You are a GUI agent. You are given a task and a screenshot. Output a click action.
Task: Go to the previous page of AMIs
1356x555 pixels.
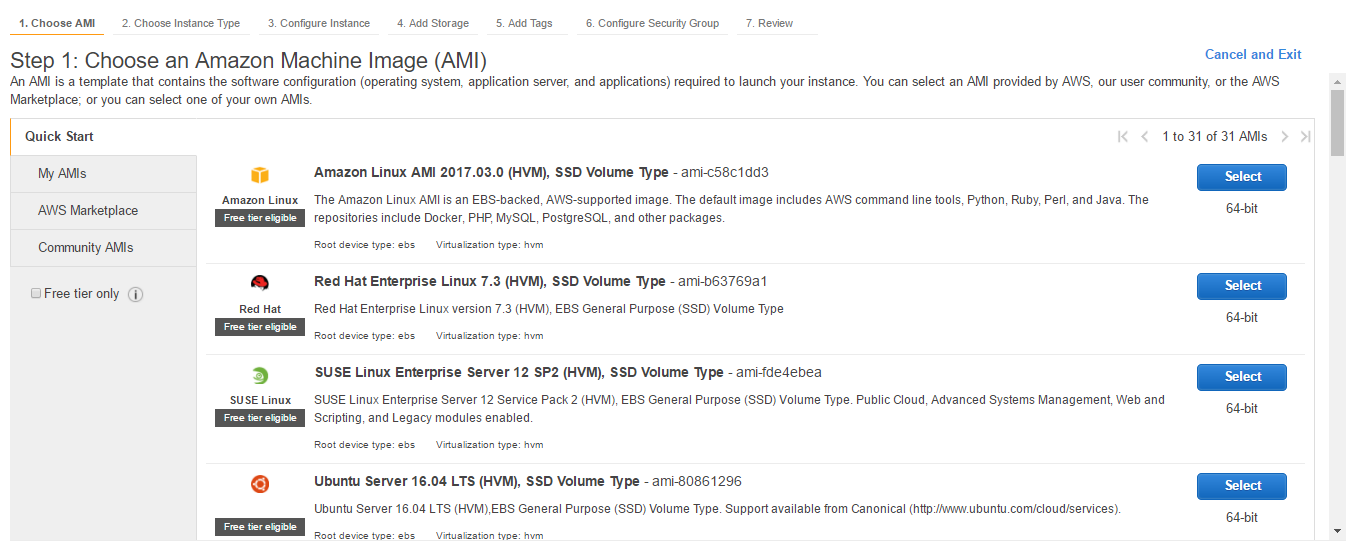pos(1145,137)
